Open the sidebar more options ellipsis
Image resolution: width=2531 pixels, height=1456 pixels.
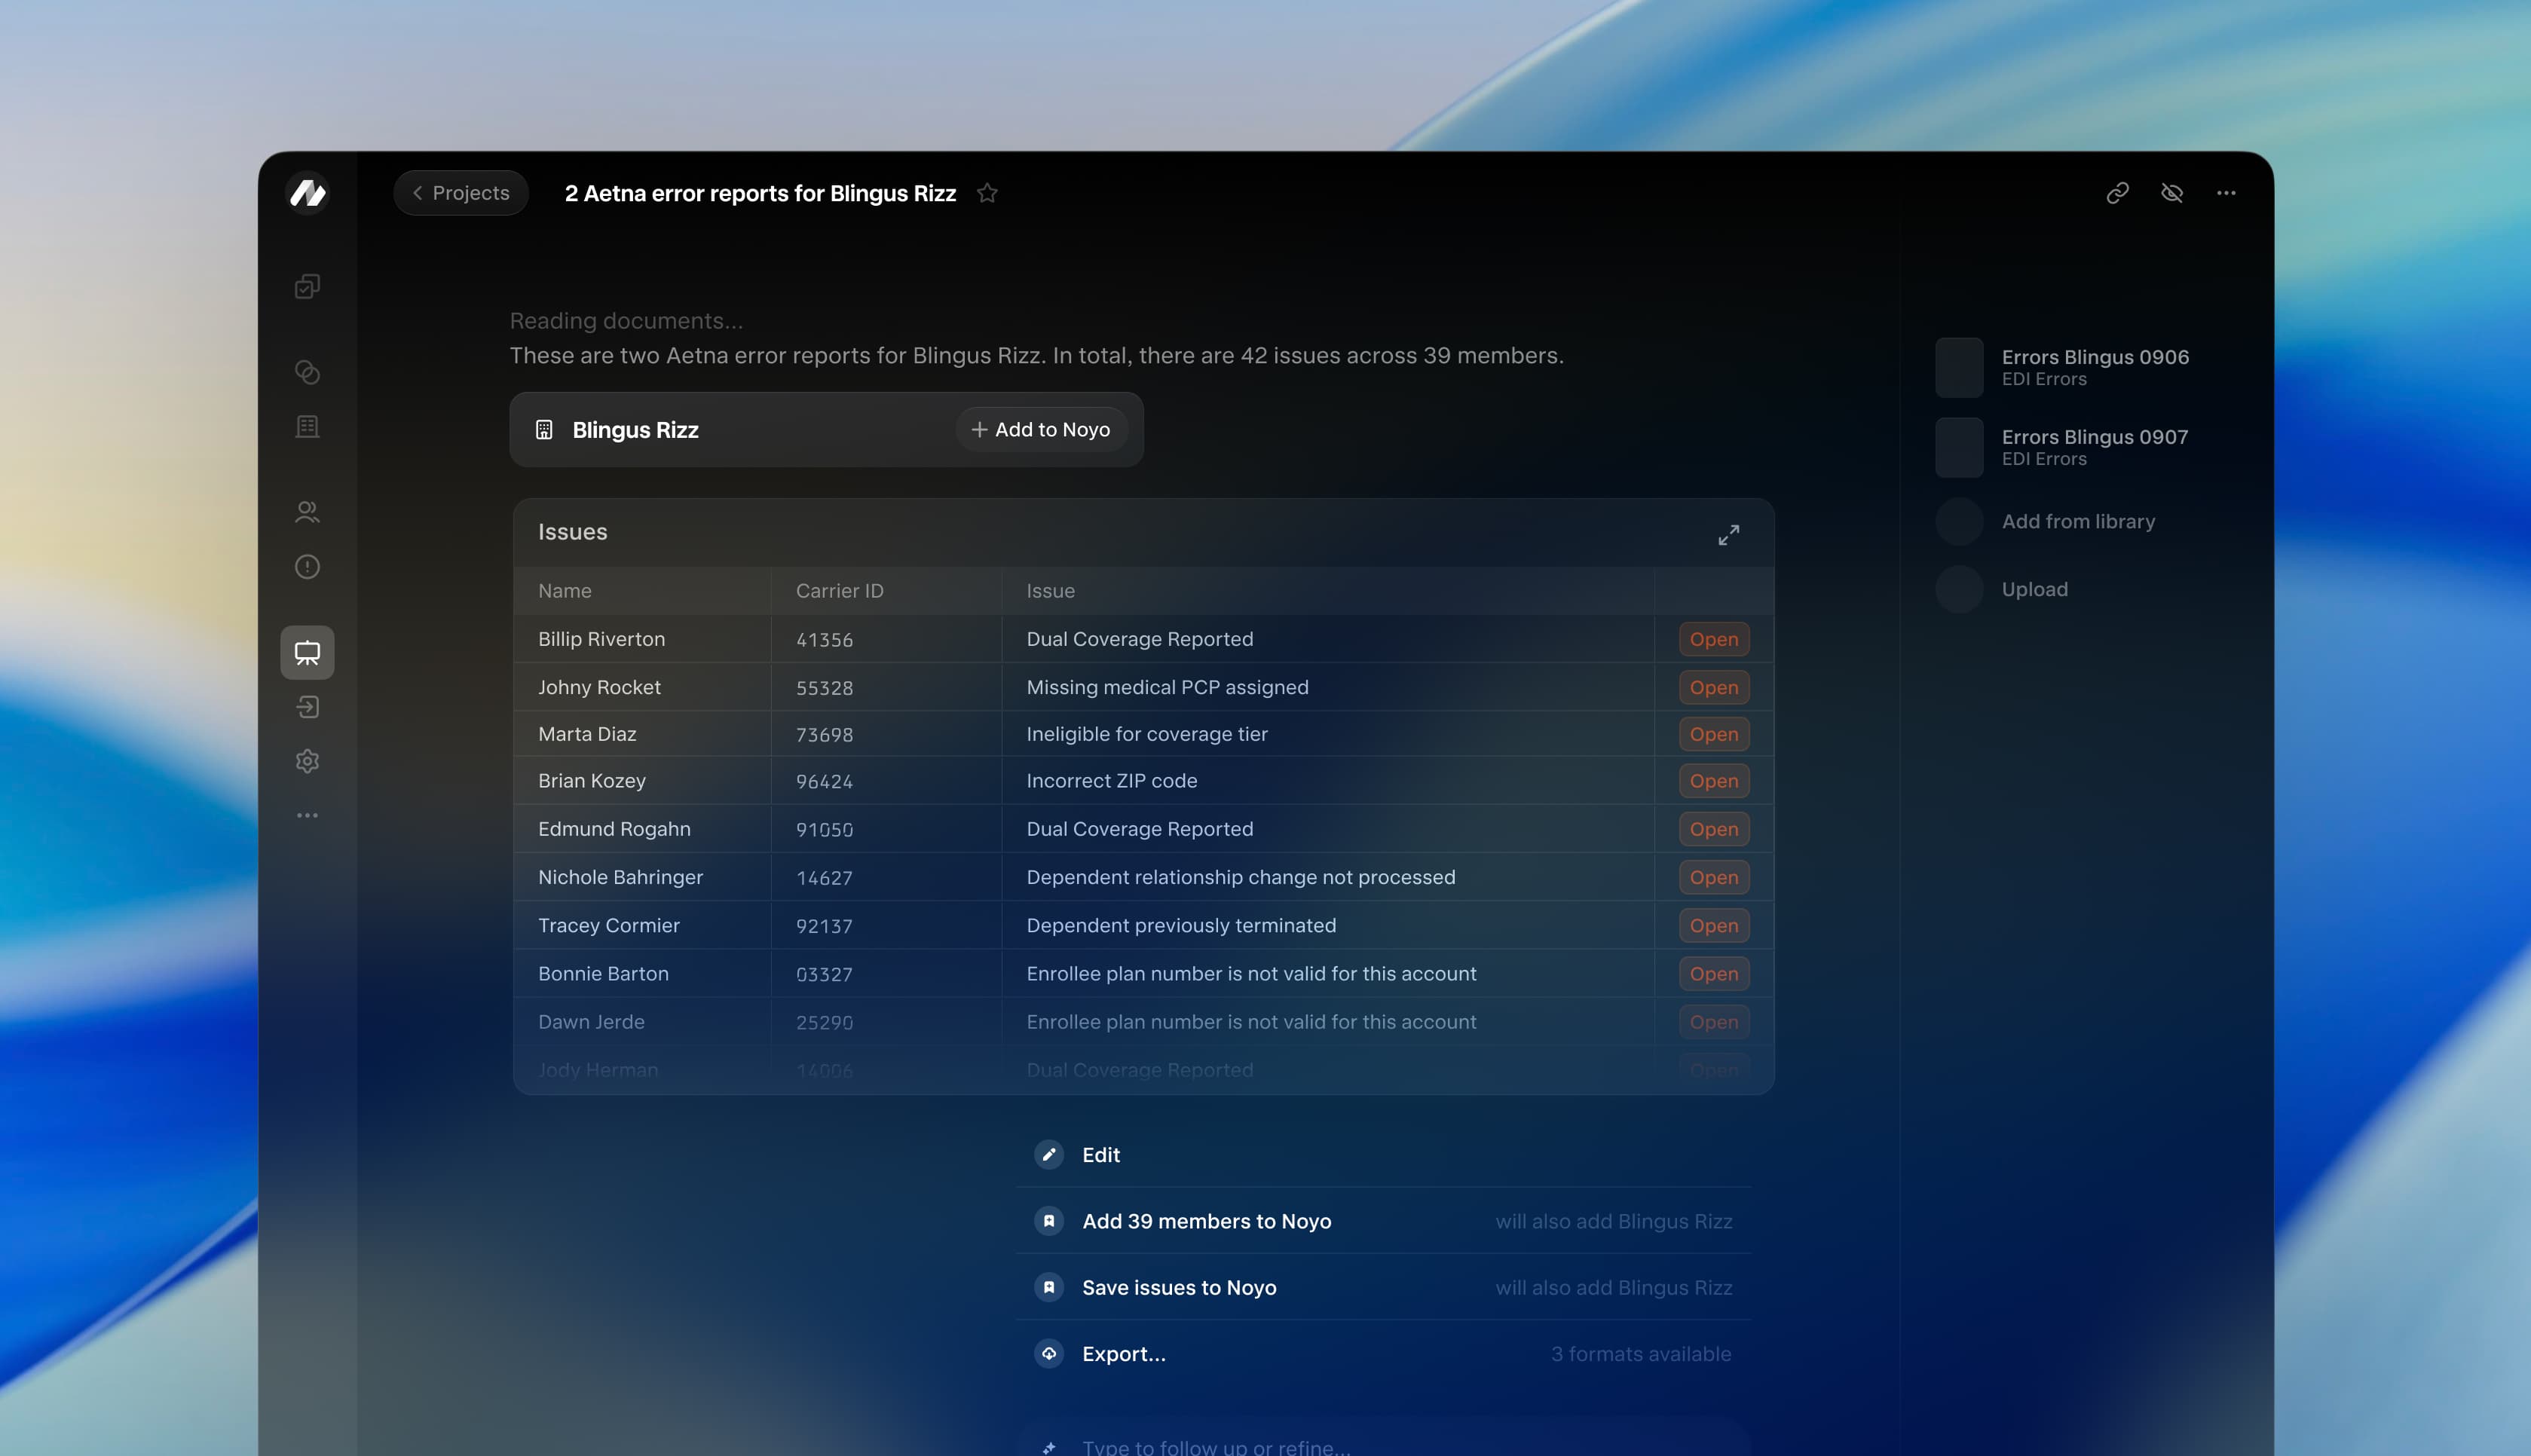click(307, 815)
